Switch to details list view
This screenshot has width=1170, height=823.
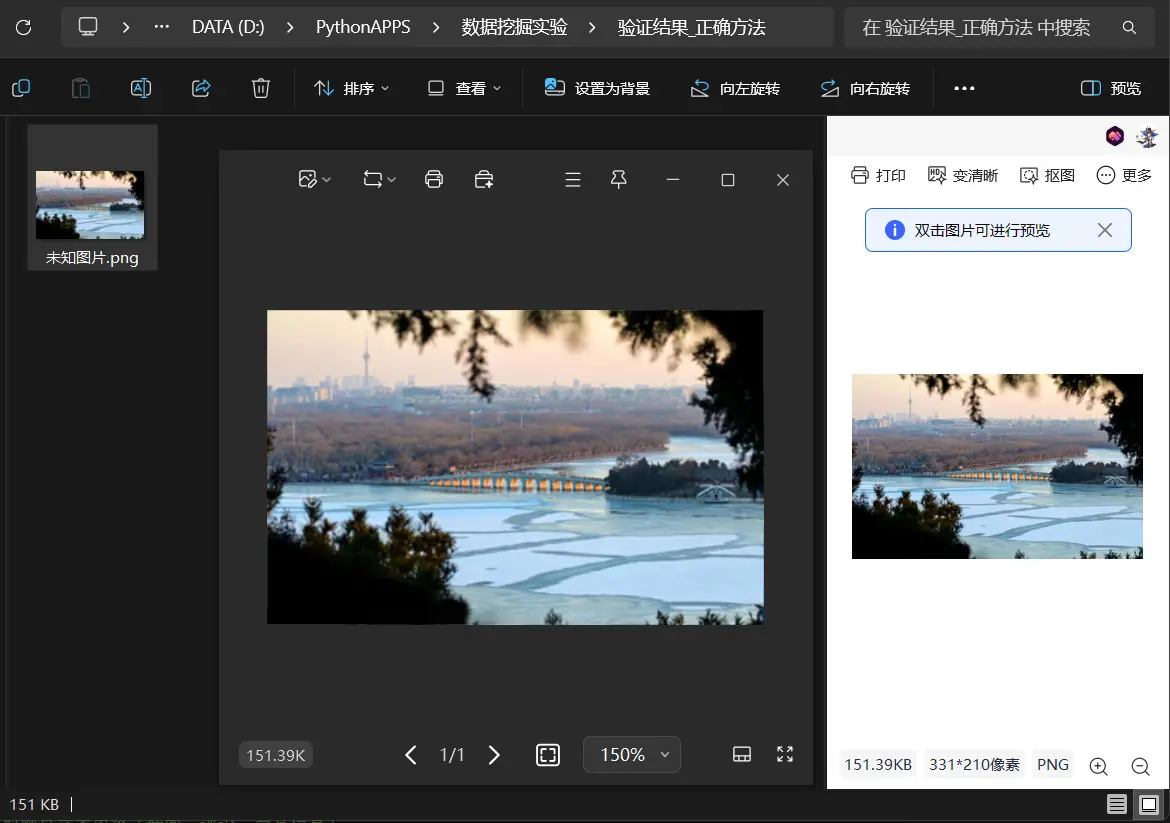(x=1117, y=804)
